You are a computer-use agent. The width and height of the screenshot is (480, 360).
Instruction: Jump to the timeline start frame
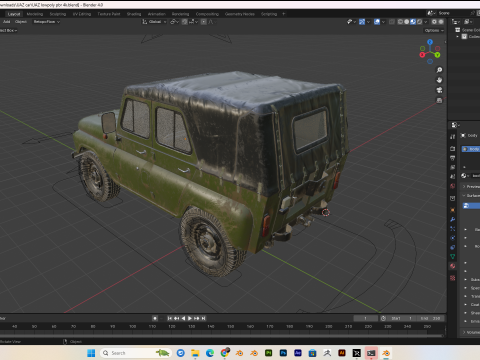coord(170,318)
